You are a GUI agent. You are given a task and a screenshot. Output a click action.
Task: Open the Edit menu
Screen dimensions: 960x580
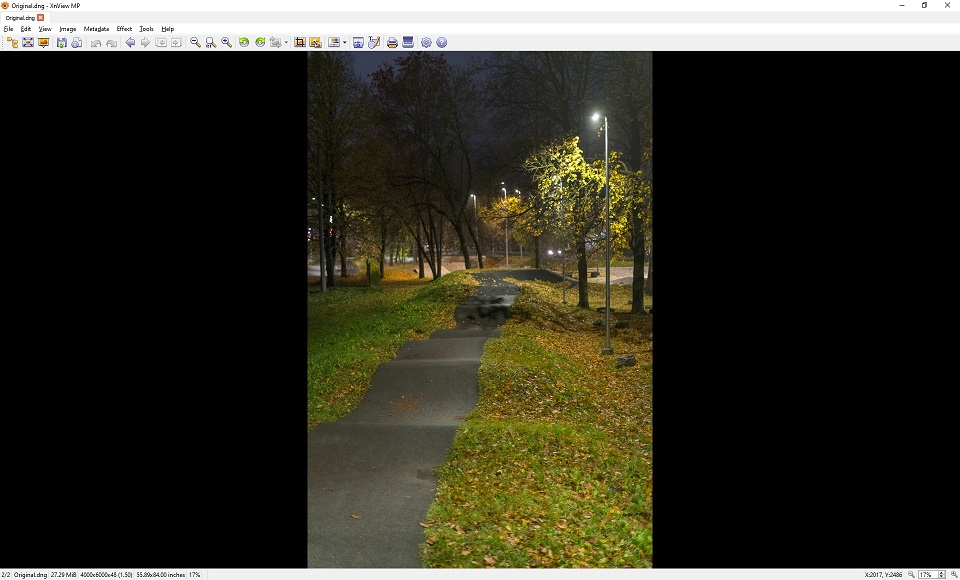pos(26,29)
